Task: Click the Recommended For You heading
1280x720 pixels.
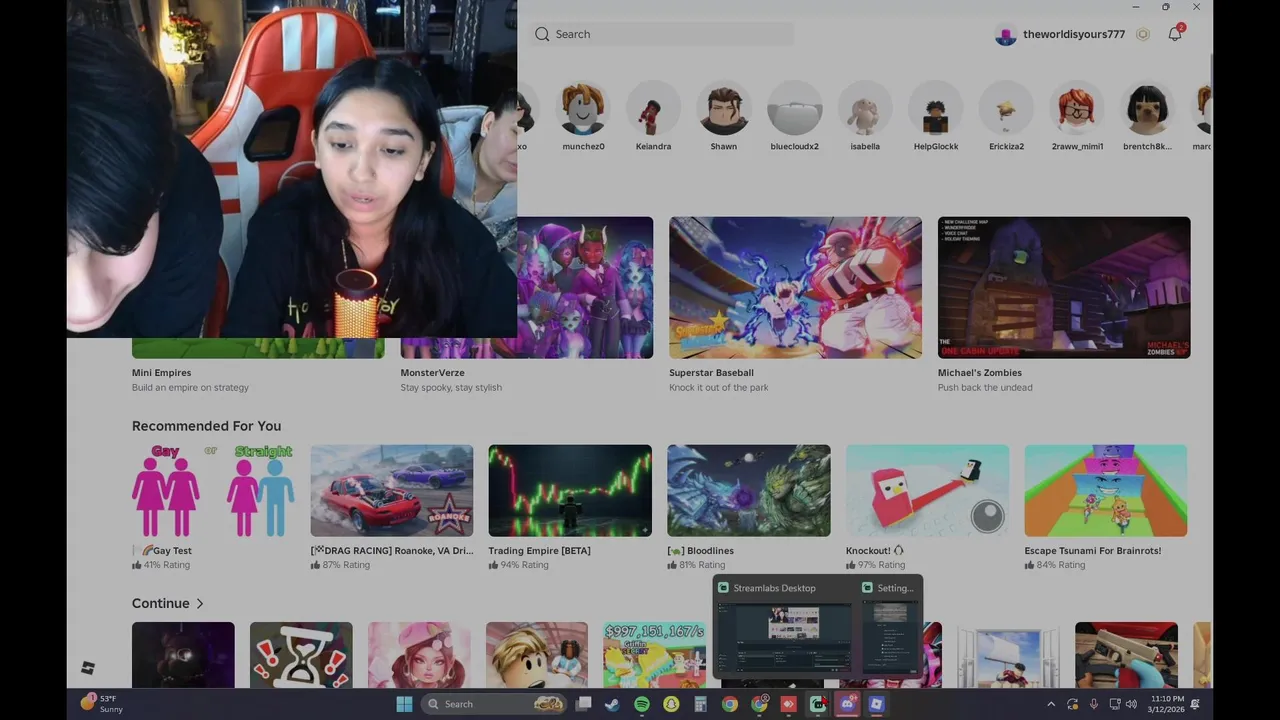Action: coord(207,426)
